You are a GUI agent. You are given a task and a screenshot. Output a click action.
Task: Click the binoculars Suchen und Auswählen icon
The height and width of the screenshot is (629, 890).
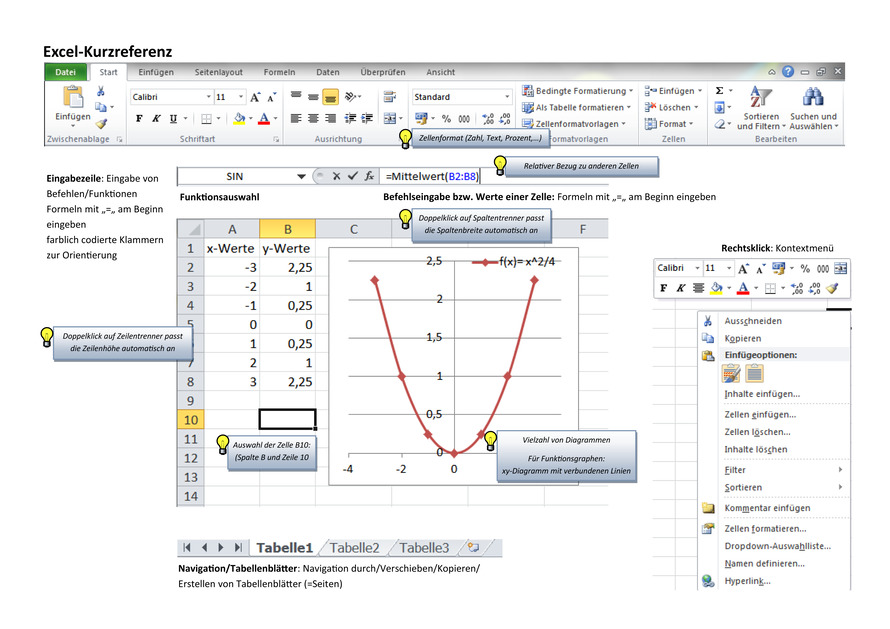tap(813, 97)
